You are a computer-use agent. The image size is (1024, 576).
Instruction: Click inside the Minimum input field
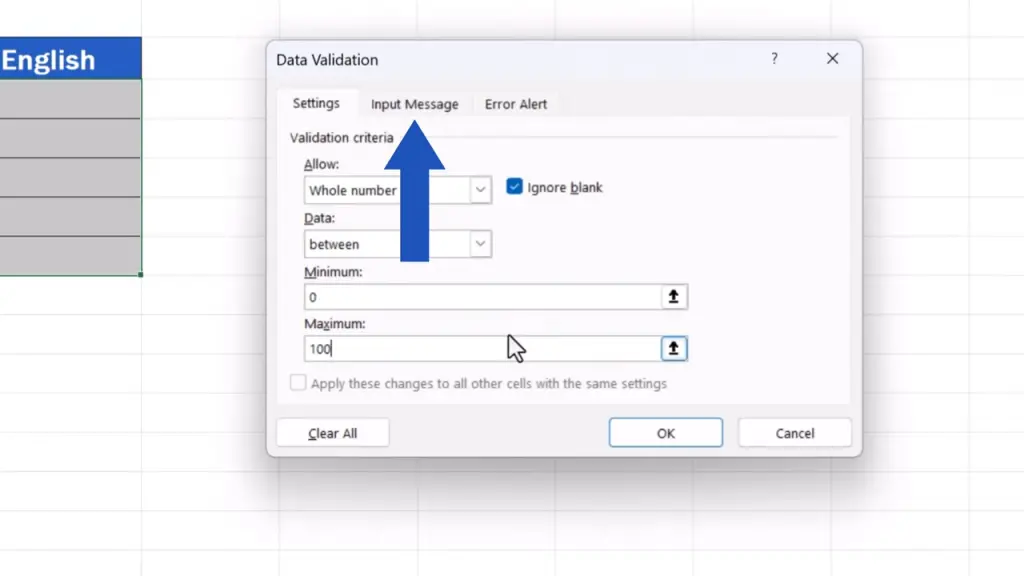point(480,297)
